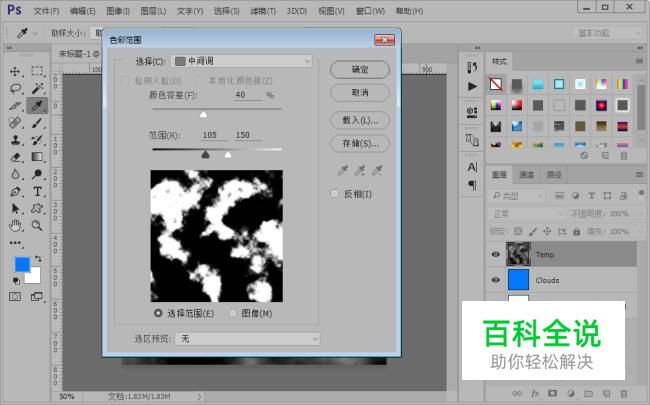Select the Dodge tool
Viewport: 650px width, 405px height.
[37, 174]
